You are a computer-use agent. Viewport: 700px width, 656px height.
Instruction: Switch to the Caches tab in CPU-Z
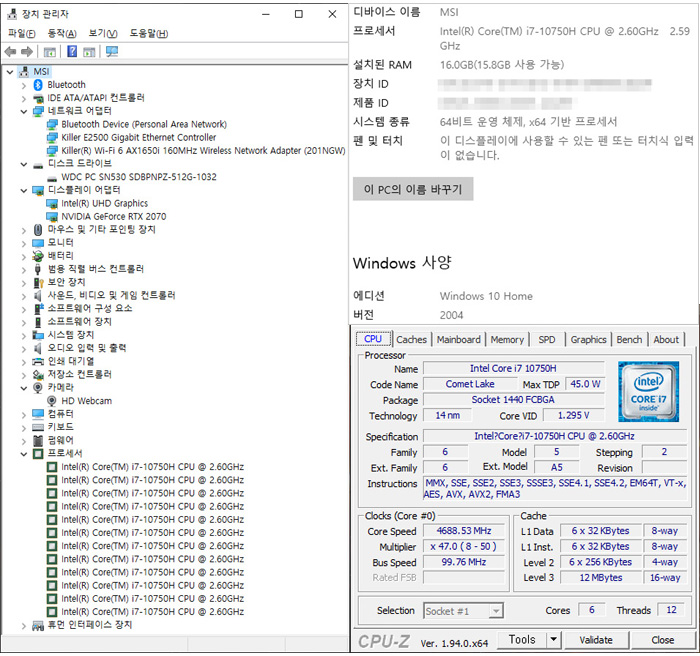click(411, 340)
